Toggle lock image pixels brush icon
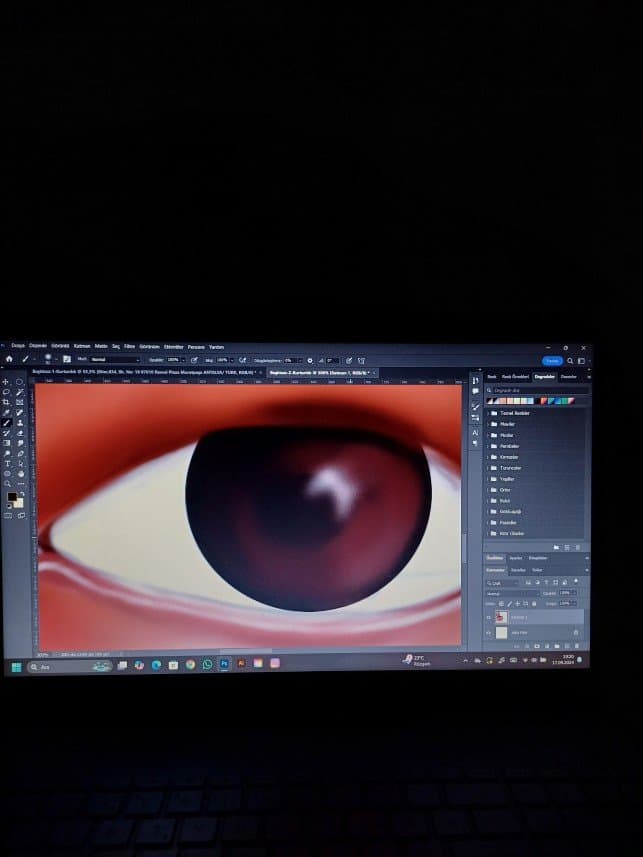Screen dimensions: 643x857 [509, 604]
